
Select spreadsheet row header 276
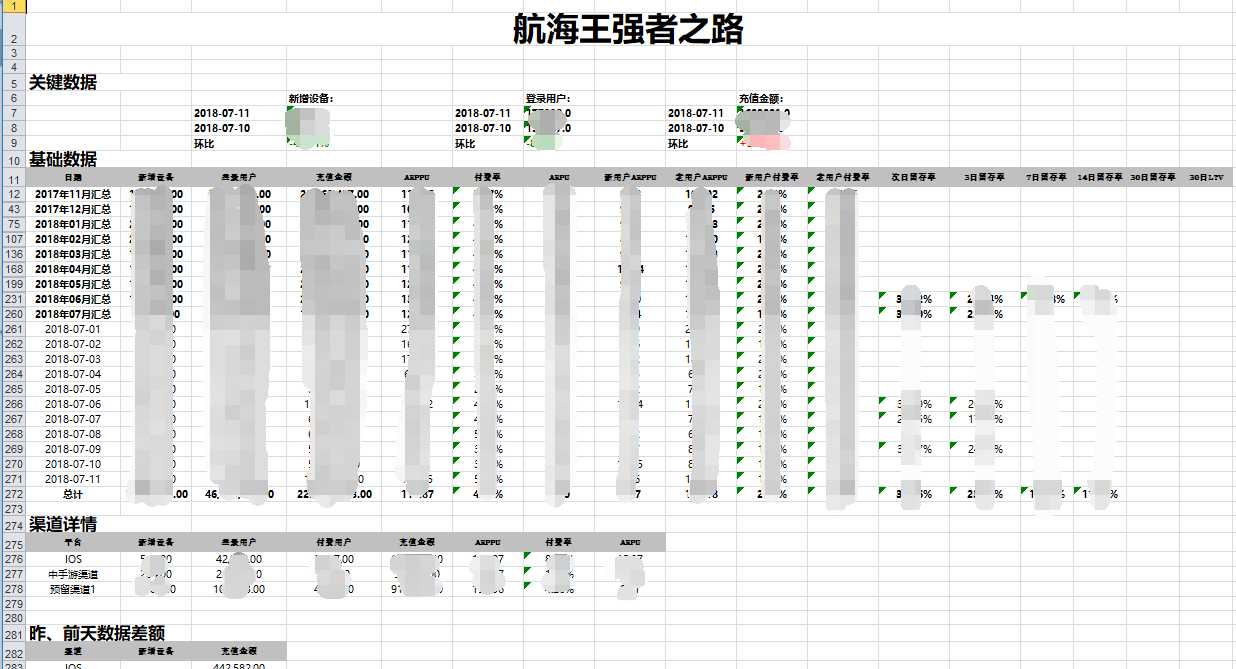click(x=13, y=559)
